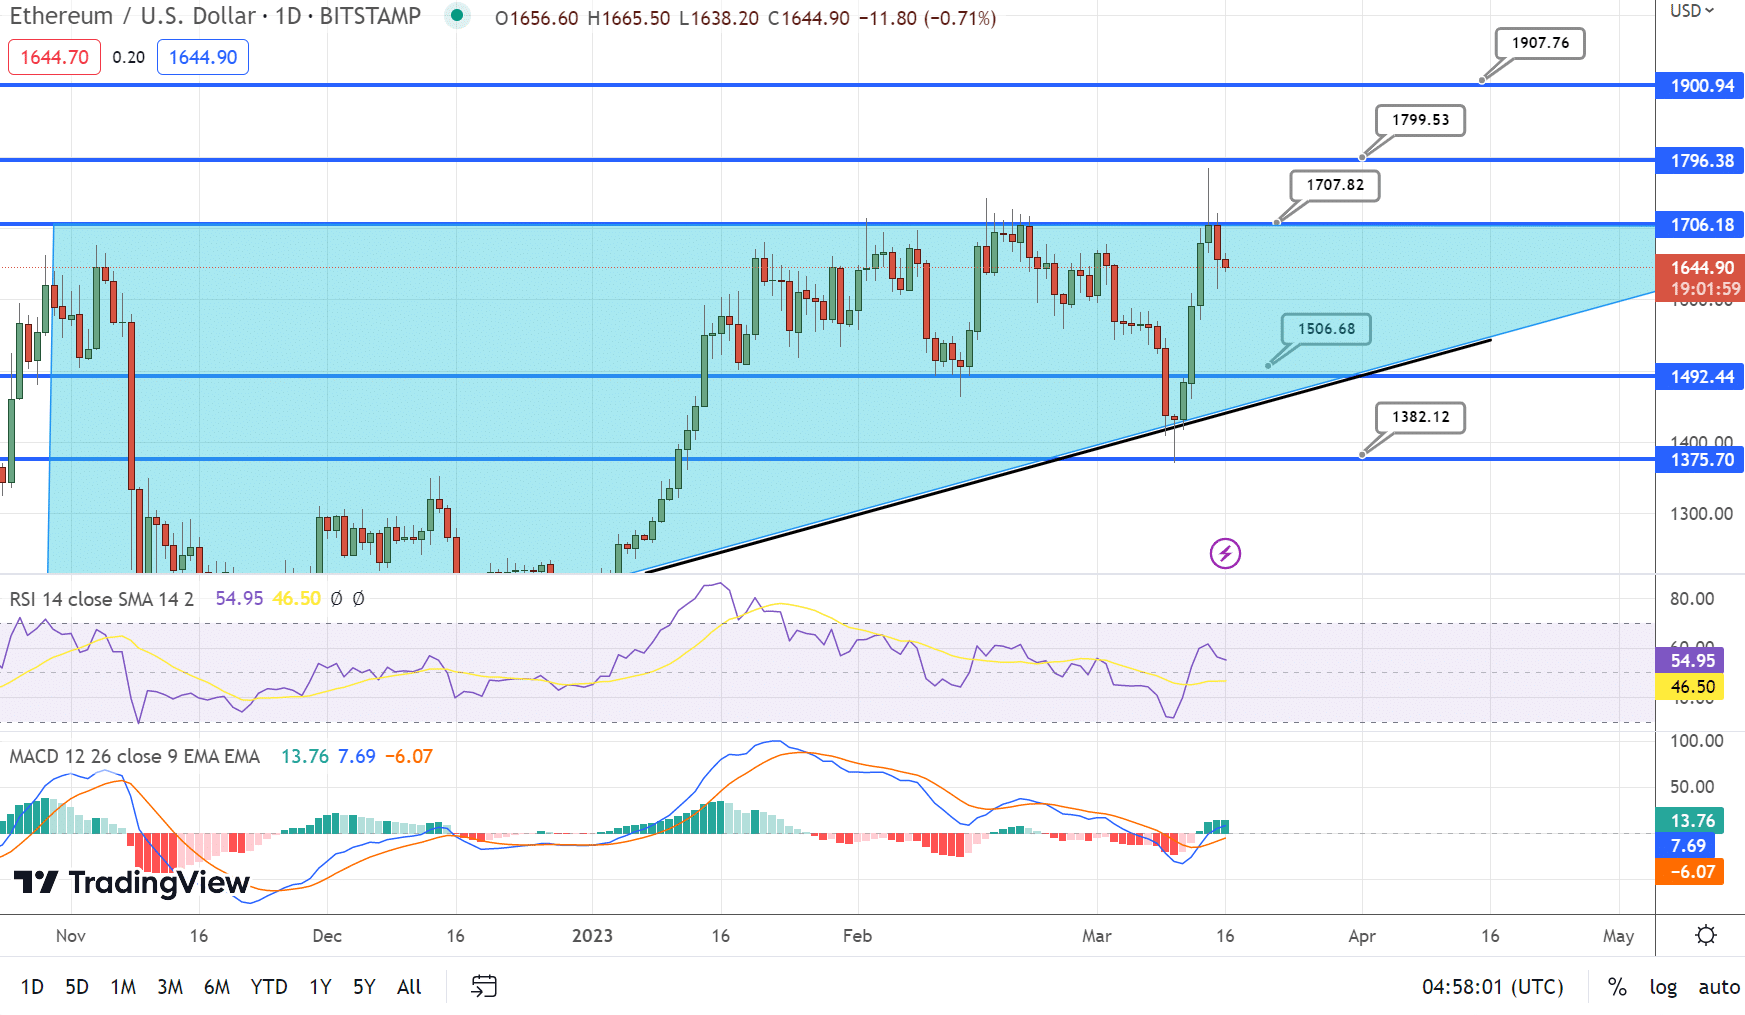Click the 1900.94 horizontal line price label
This screenshot has width=1745, height=1015.
1700,86
